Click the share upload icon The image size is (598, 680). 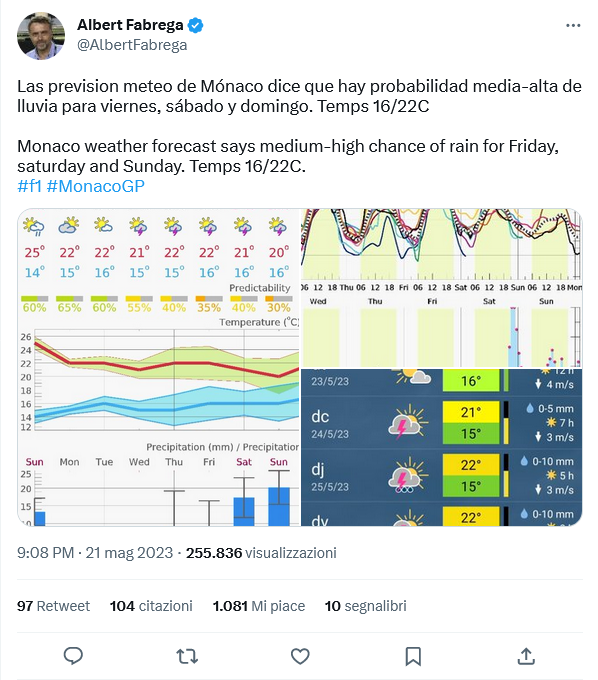tap(526, 656)
